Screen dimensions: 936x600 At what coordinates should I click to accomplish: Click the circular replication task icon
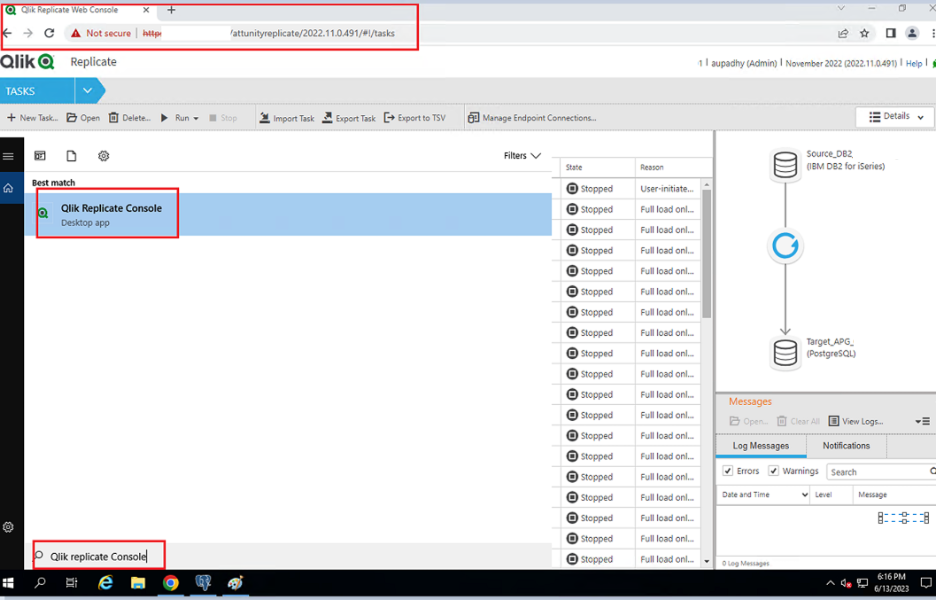coord(785,245)
